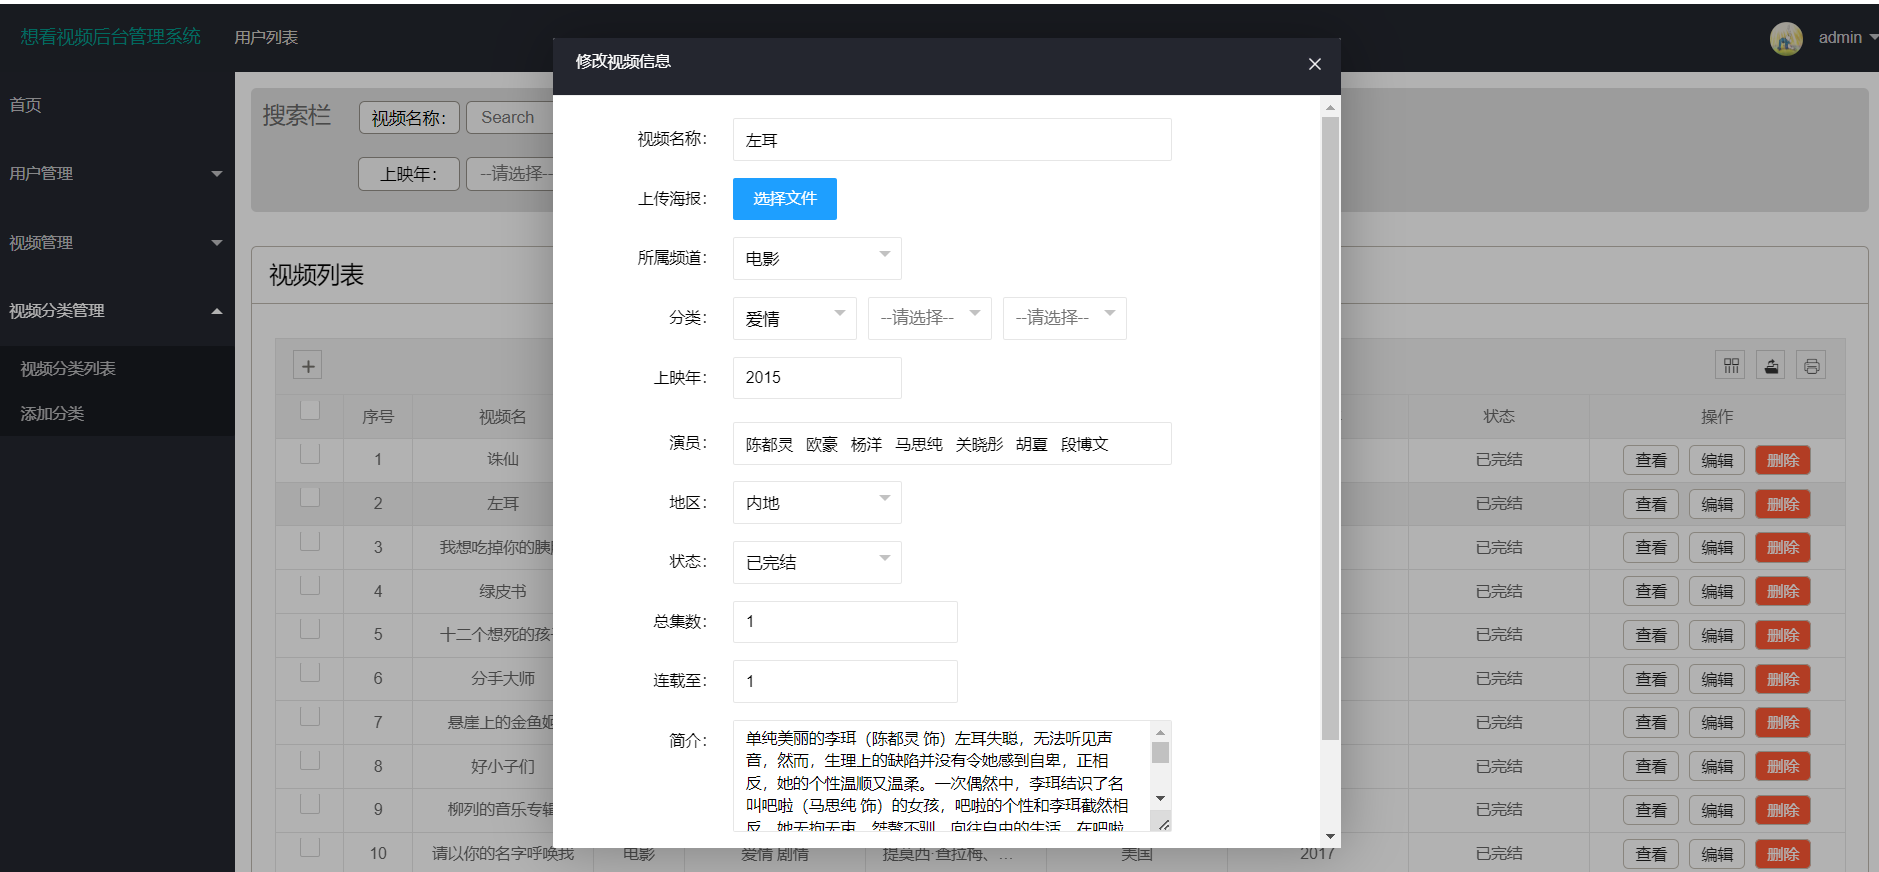
Task: Click the print icon in table toolbar
Action: click(1811, 366)
